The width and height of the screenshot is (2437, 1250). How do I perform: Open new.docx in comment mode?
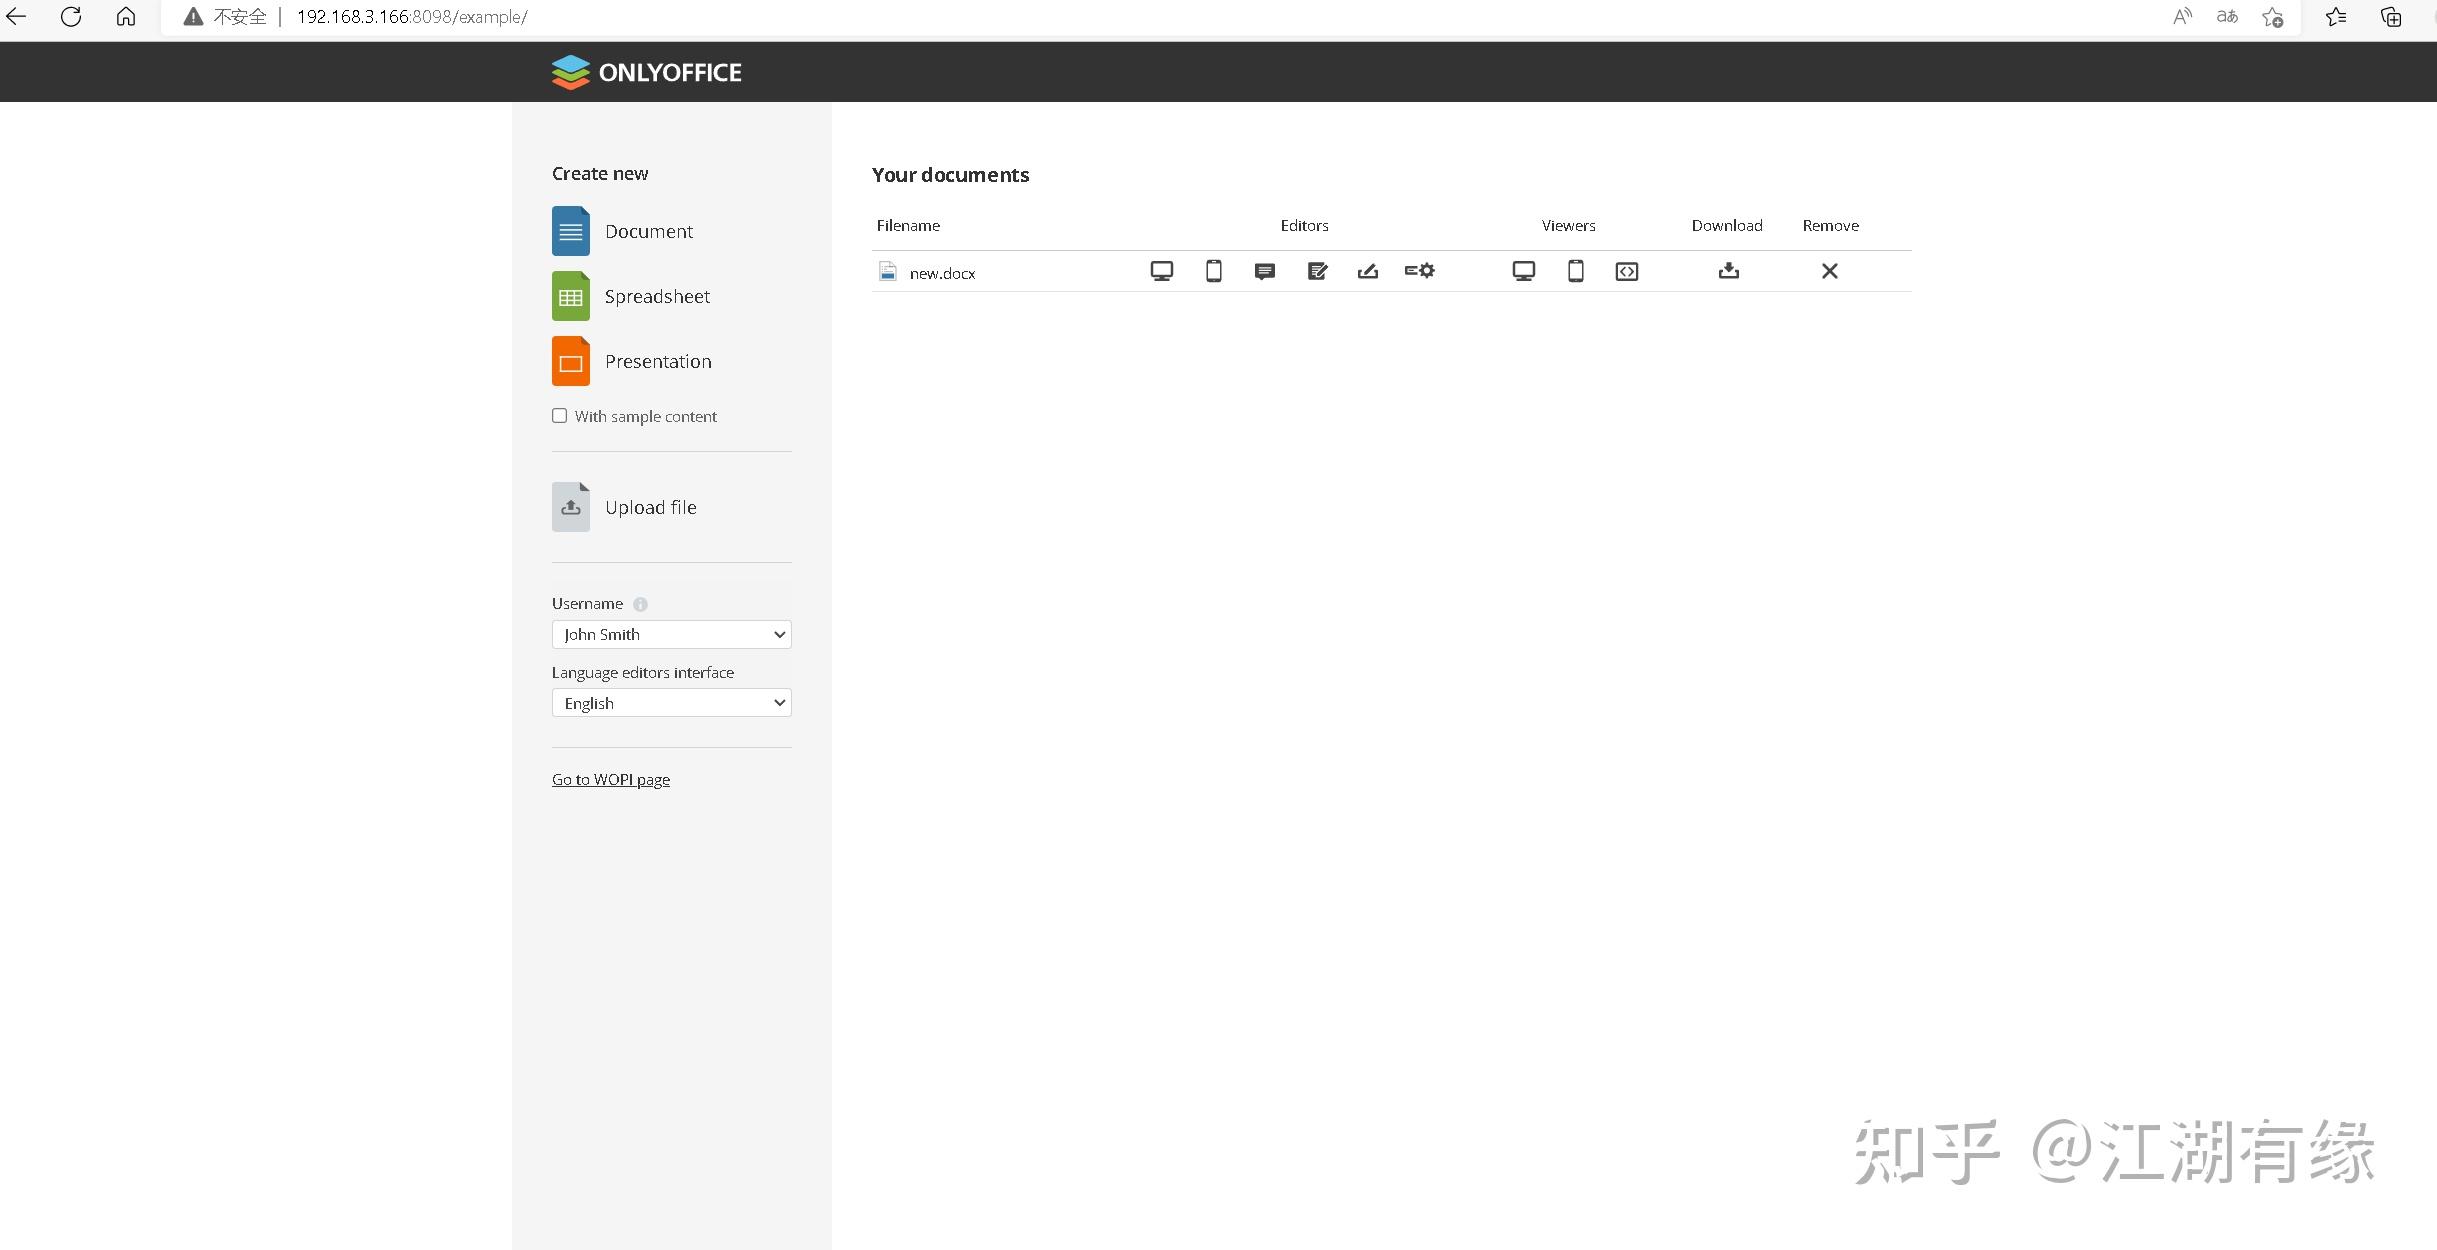pyautogui.click(x=1264, y=271)
